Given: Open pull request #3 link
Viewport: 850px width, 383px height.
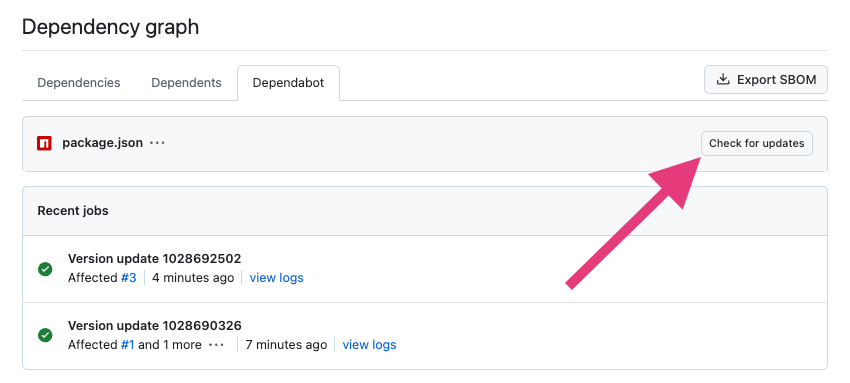Looking at the screenshot, I should point(128,278).
